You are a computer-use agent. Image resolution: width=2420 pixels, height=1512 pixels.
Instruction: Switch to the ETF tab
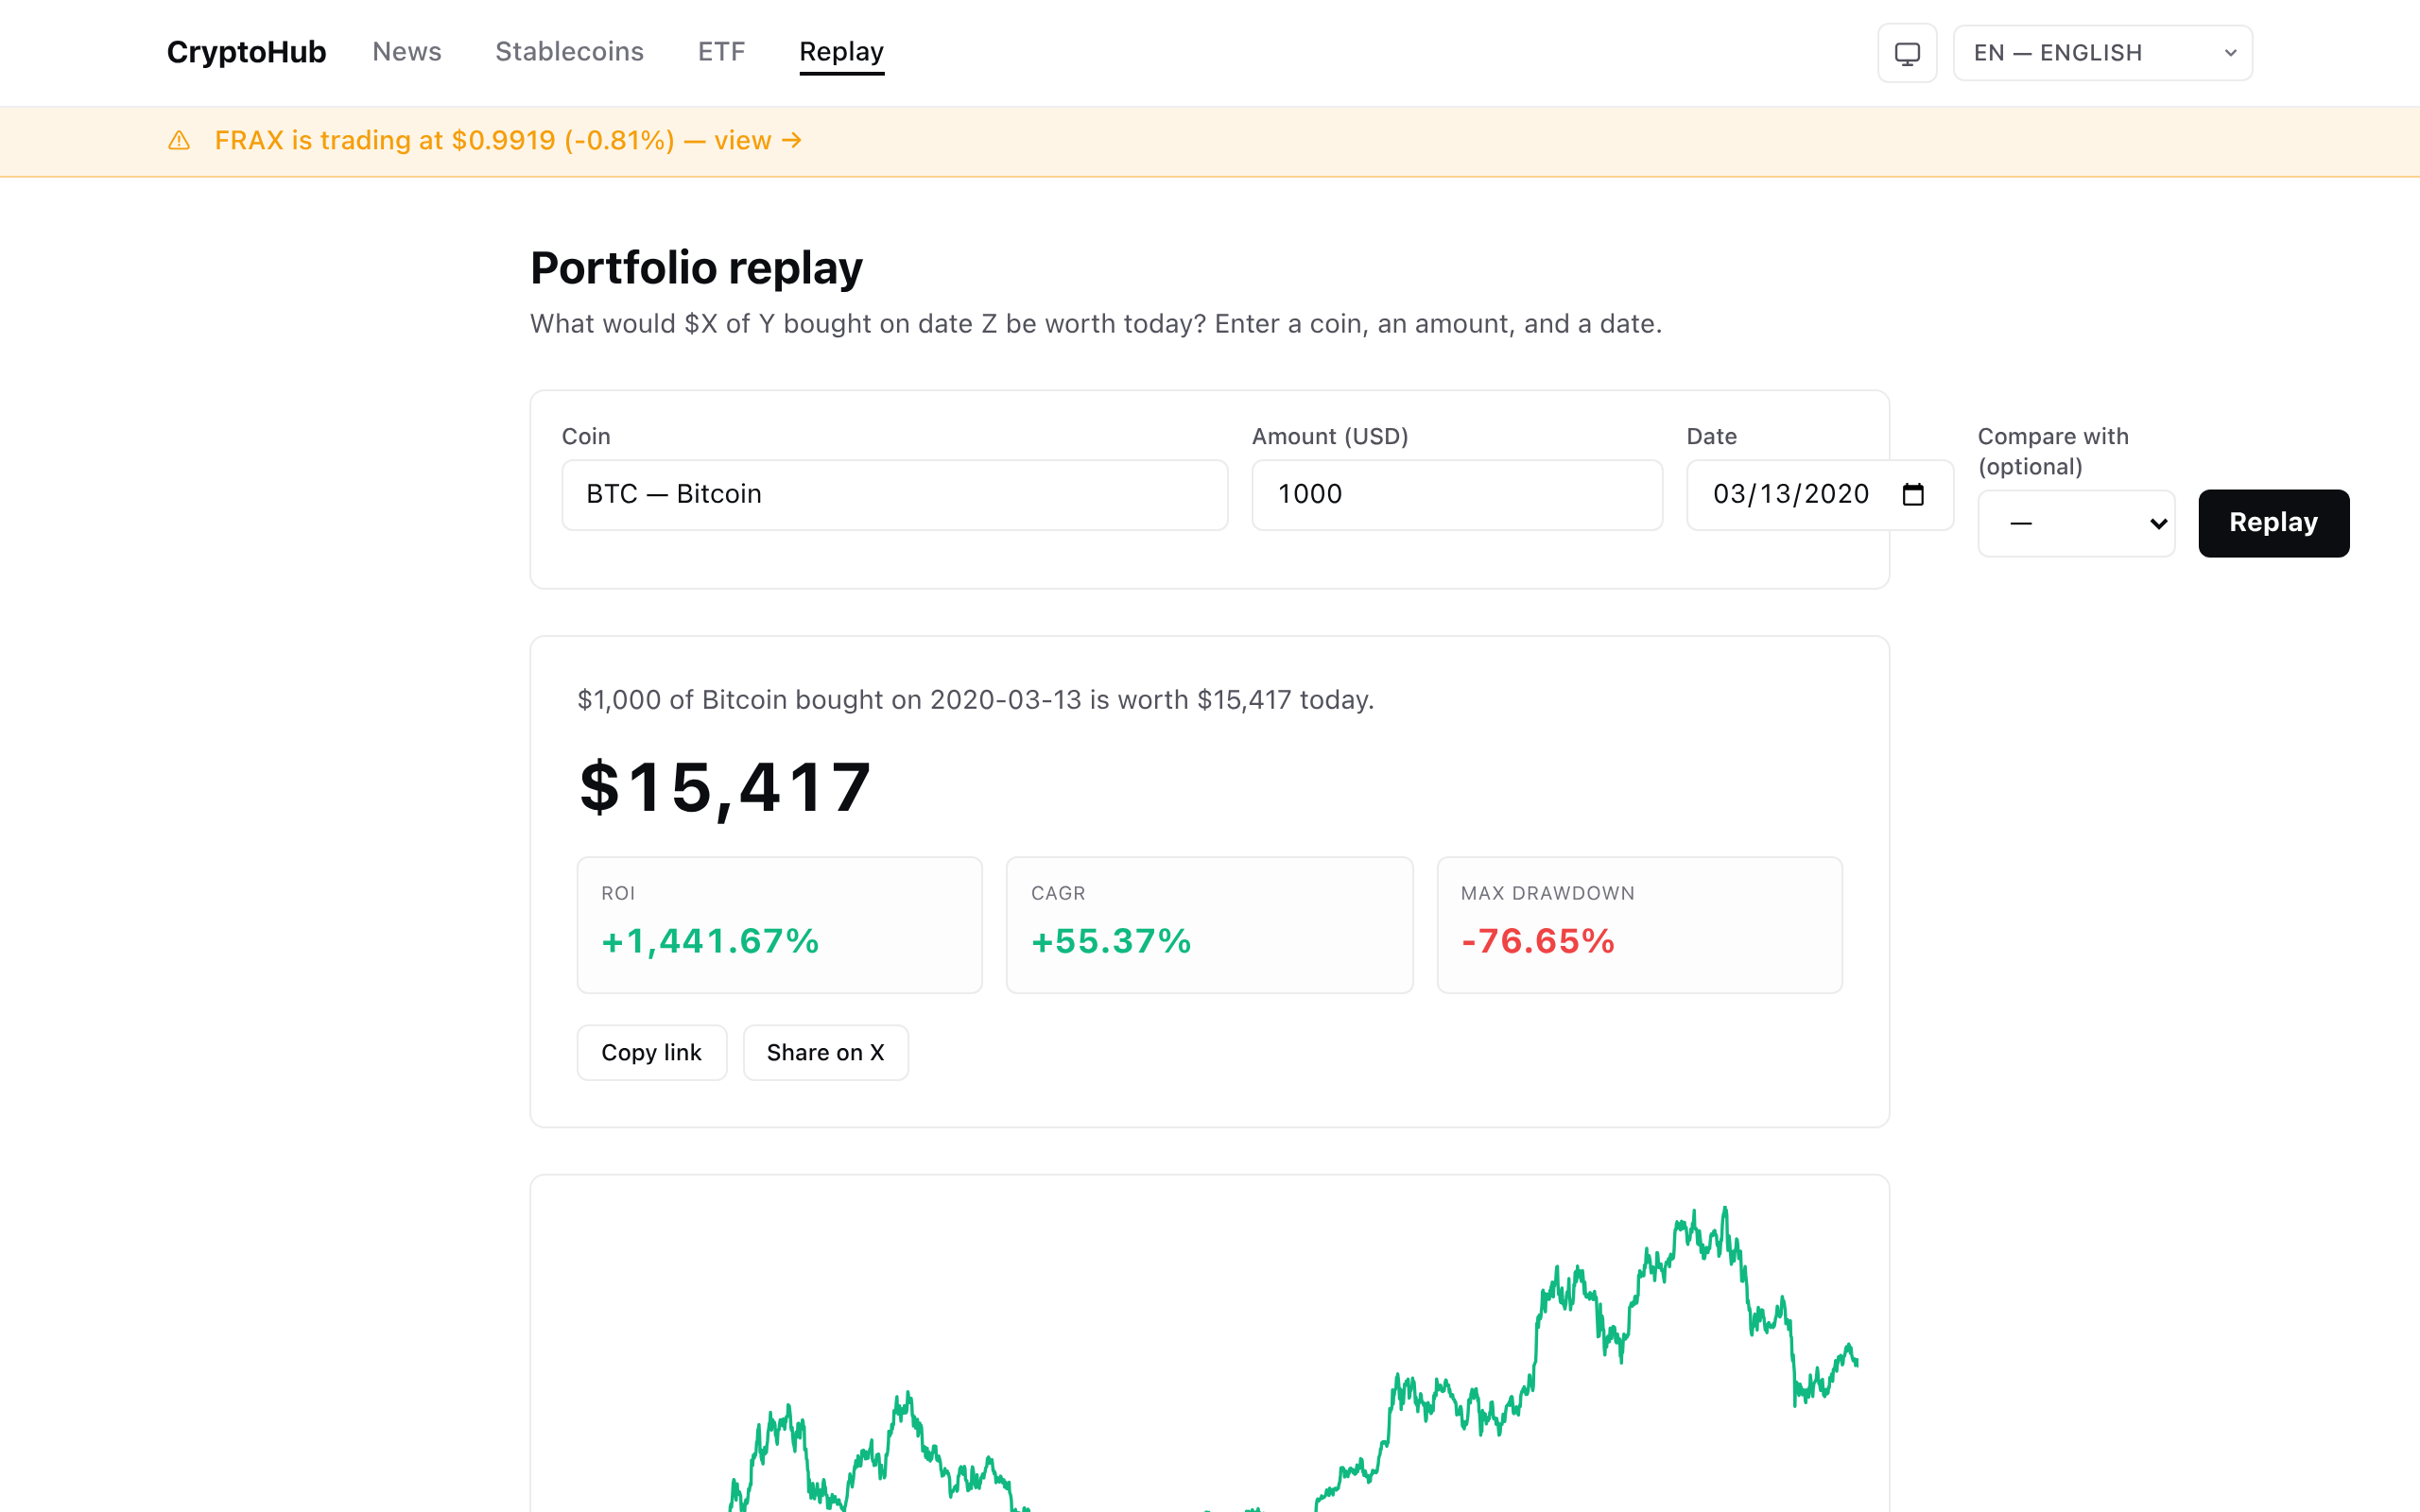click(x=721, y=52)
